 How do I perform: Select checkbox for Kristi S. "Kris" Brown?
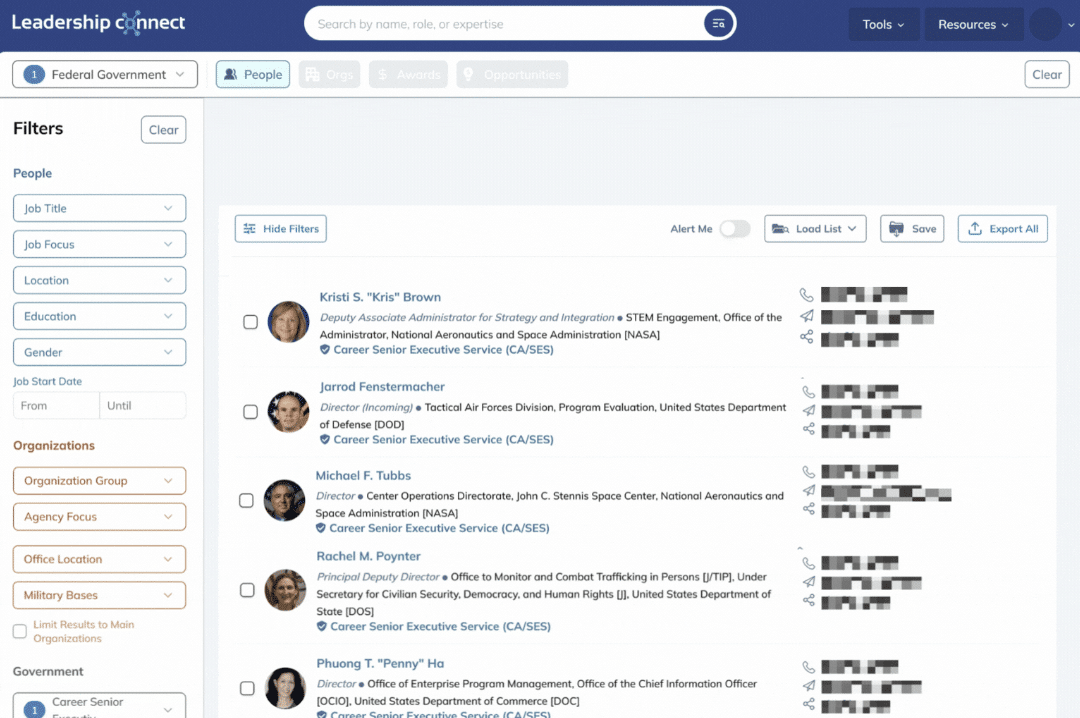pos(251,322)
